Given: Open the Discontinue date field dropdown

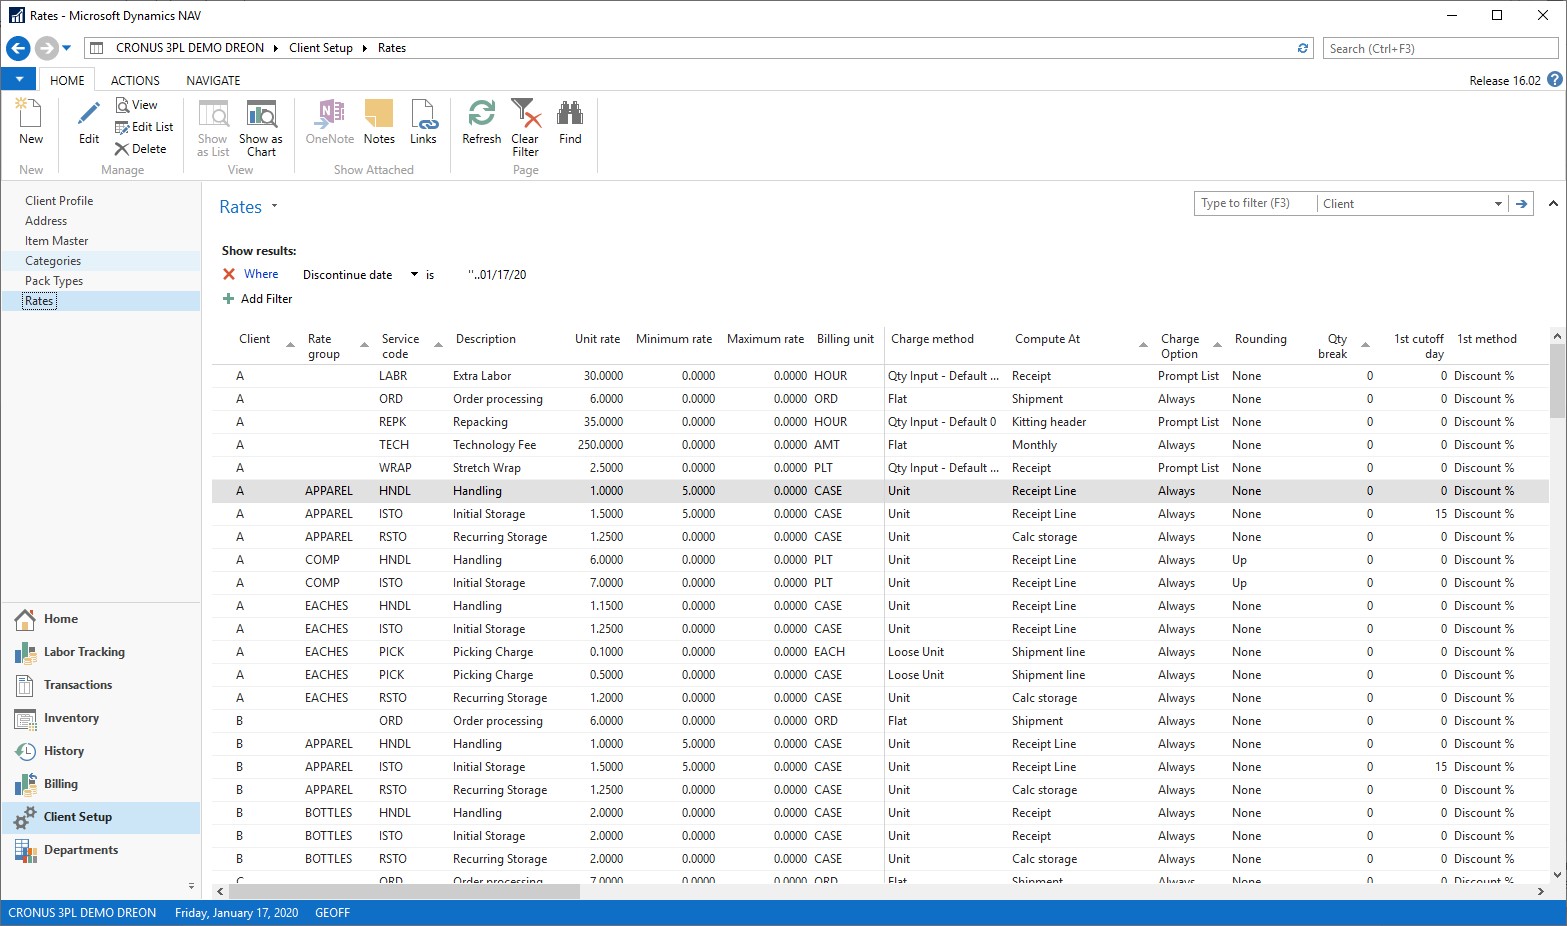Looking at the screenshot, I should tap(414, 274).
